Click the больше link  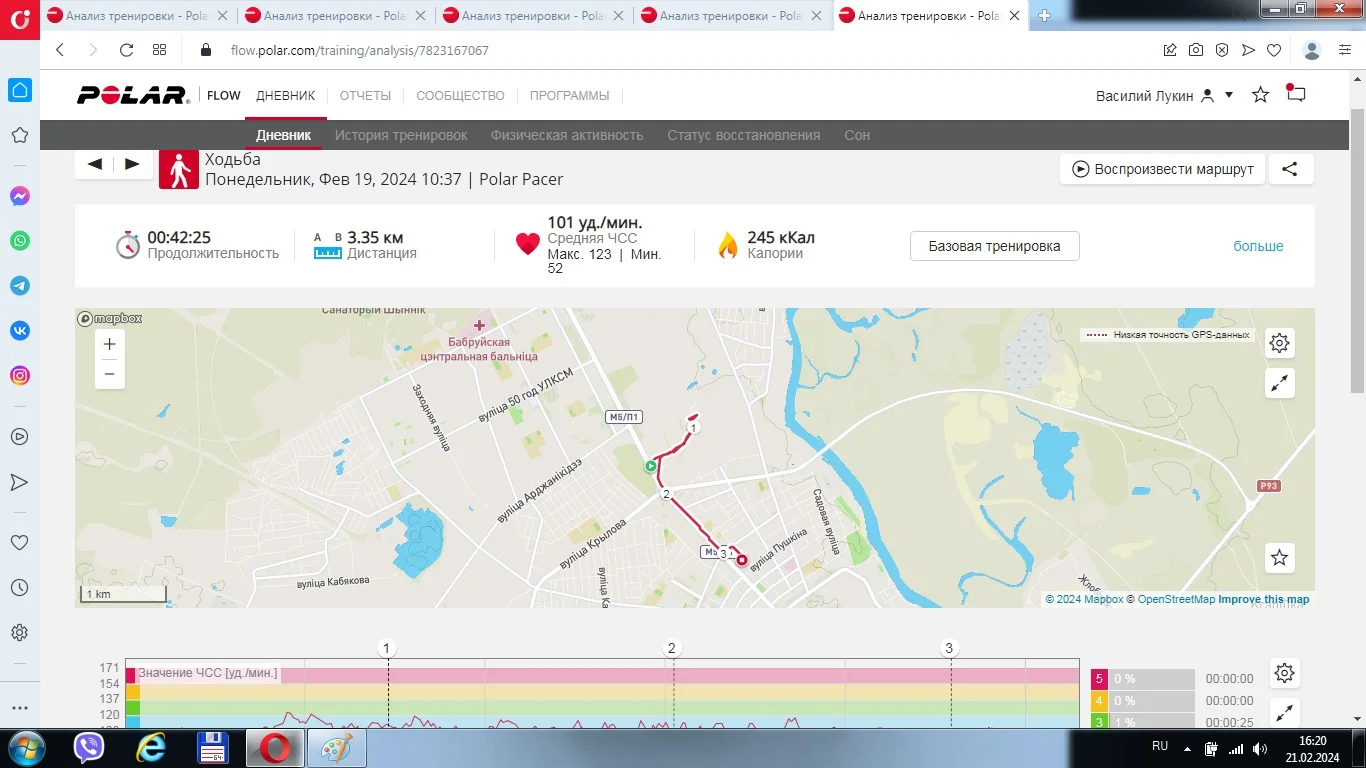(x=1258, y=246)
